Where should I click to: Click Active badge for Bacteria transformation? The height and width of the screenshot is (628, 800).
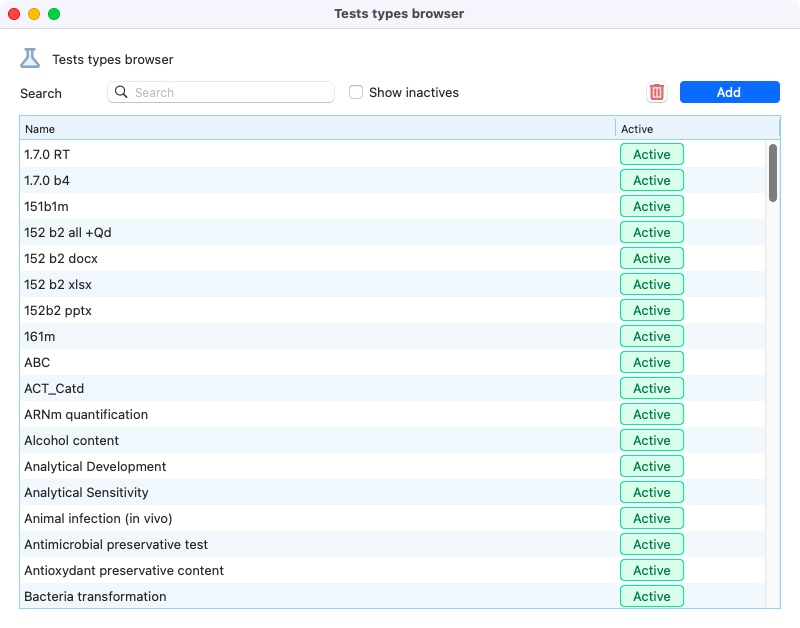[652, 596]
